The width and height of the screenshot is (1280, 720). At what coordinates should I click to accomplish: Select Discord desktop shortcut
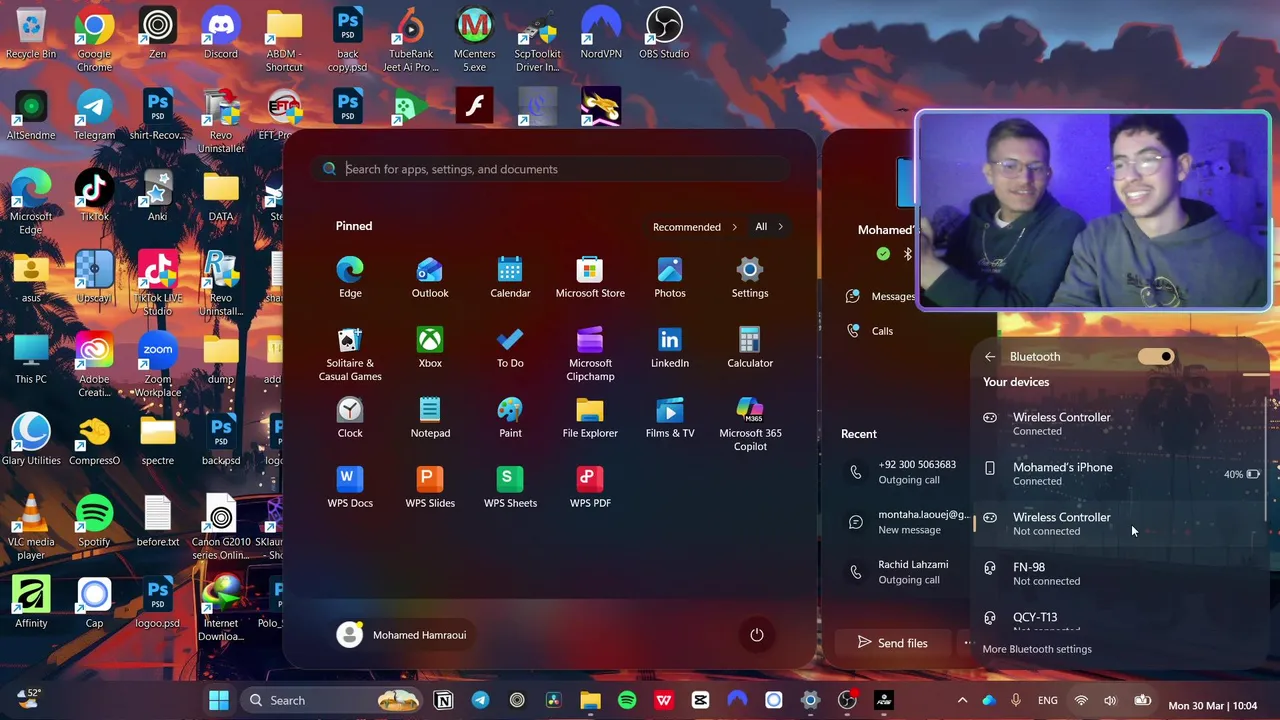(221, 33)
